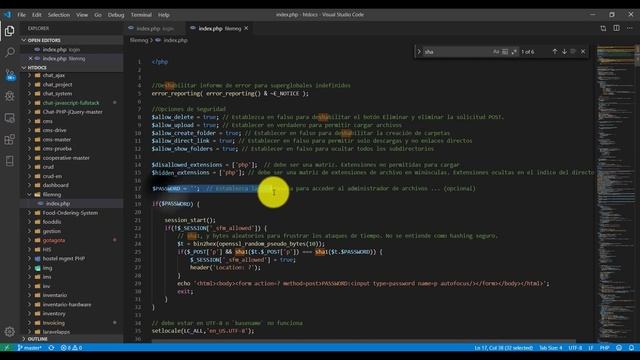
Task: Click Ln 17, Col 38 status entry
Action: (x=503, y=348)
